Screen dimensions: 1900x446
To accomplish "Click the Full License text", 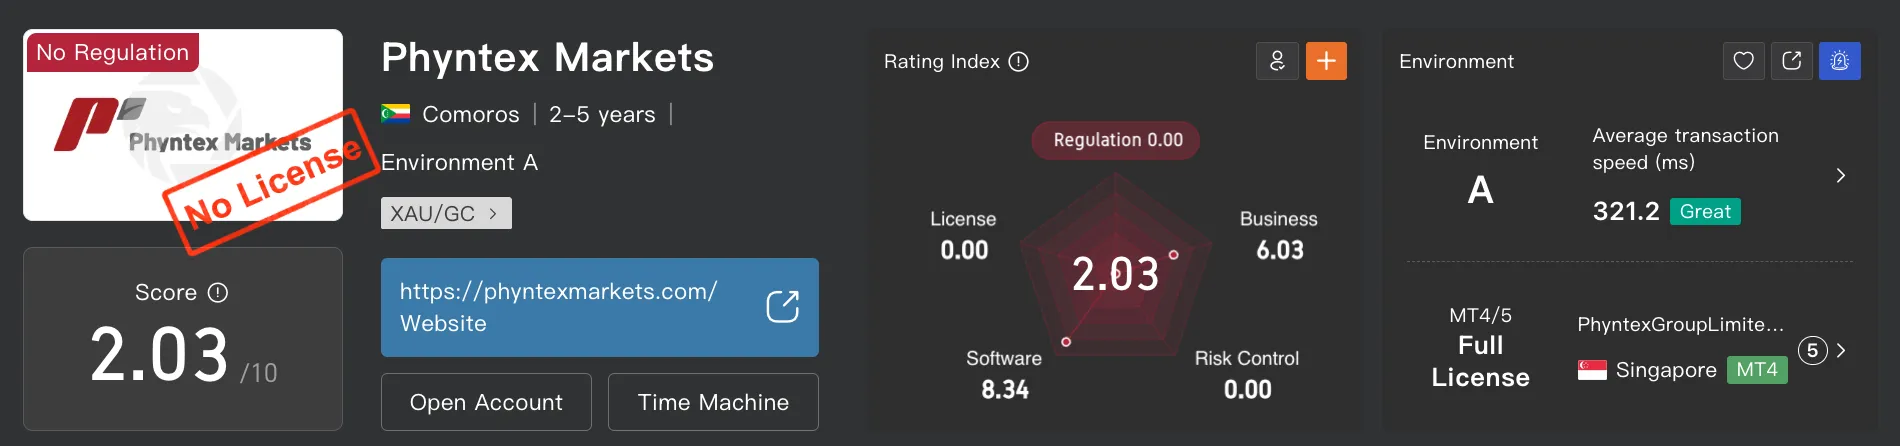I will point(1480,361).
